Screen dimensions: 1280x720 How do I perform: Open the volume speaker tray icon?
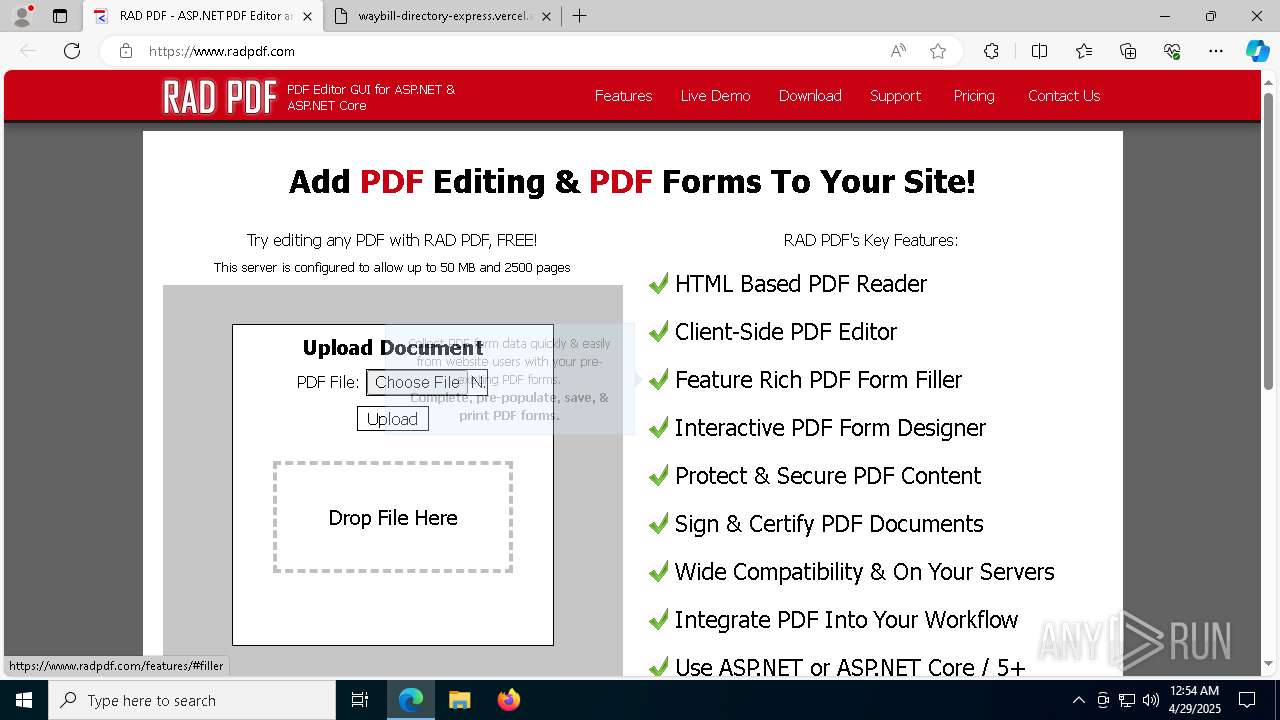[x=1150, y=700]
